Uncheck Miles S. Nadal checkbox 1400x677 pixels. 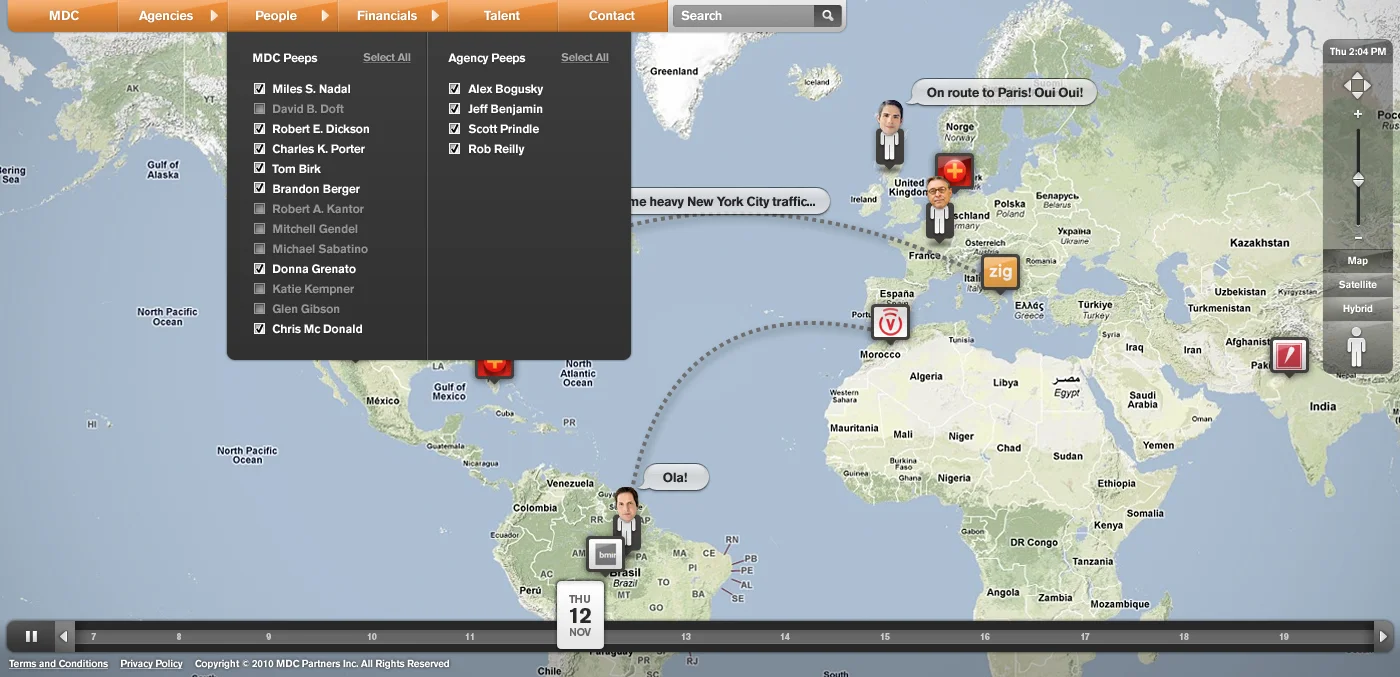260,89
